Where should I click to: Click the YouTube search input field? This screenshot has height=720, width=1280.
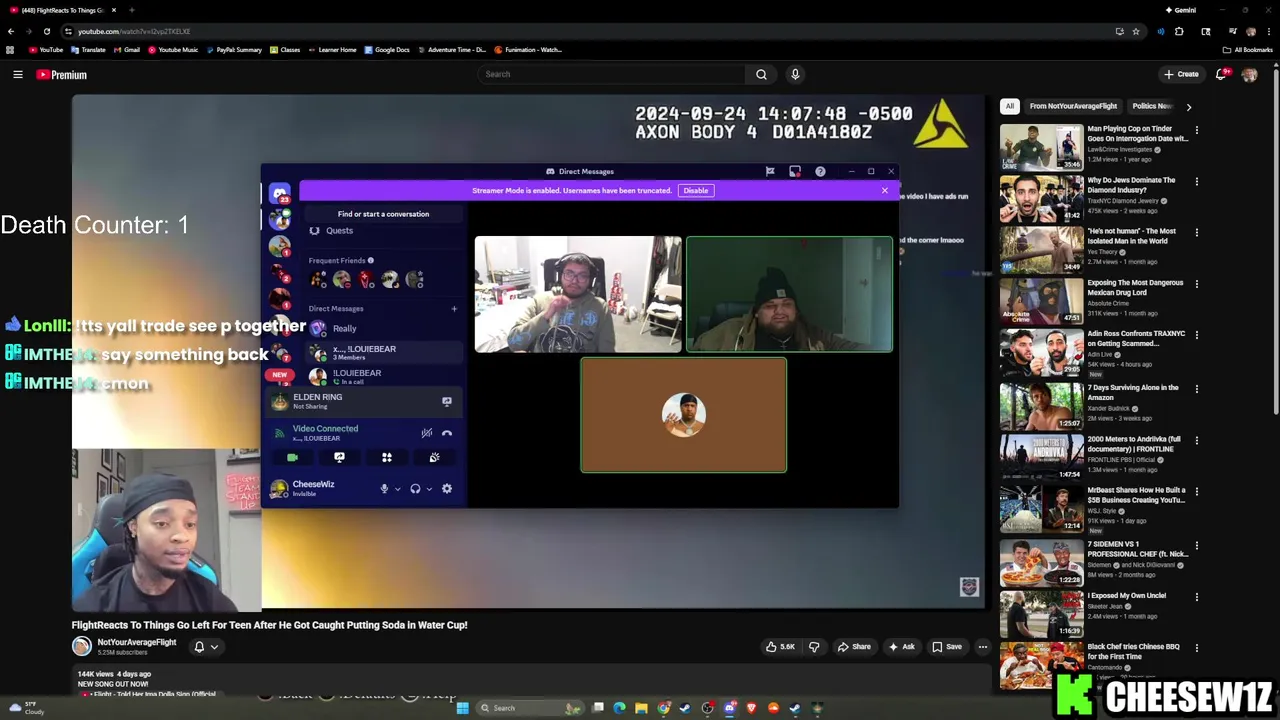(612, 74)
